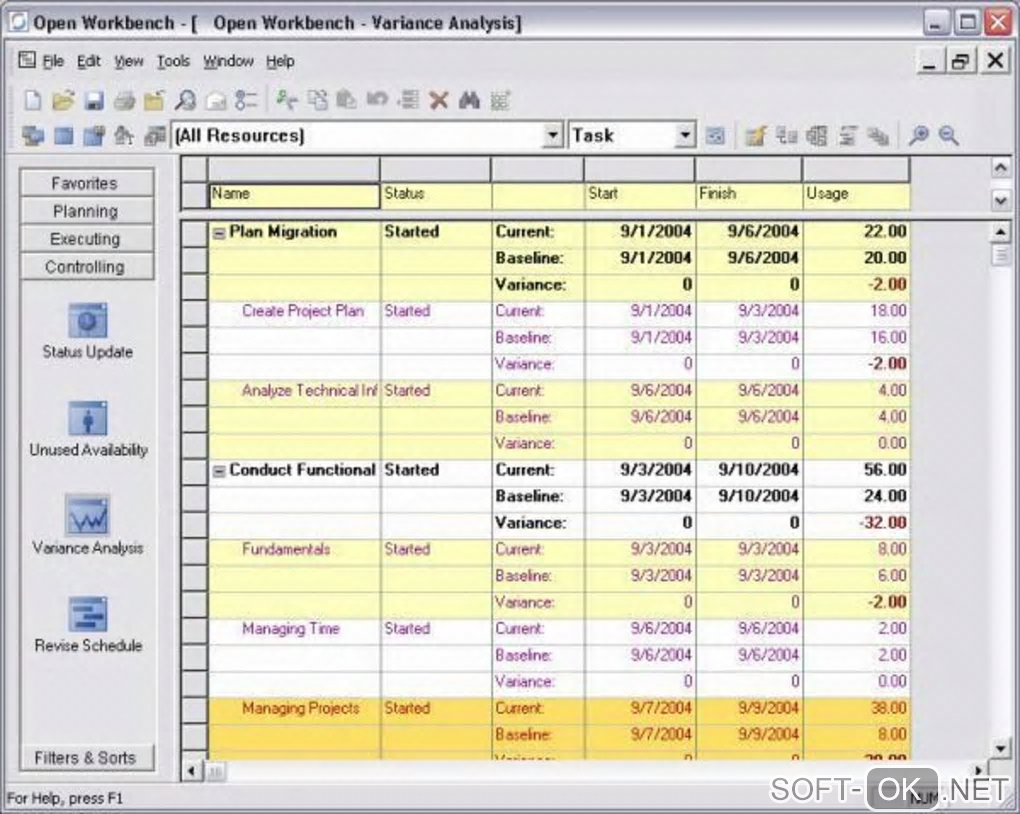Click the green person resource icon
This screenshot has height=814, width=1020.
pyautogui.click(x=286, y=100)
